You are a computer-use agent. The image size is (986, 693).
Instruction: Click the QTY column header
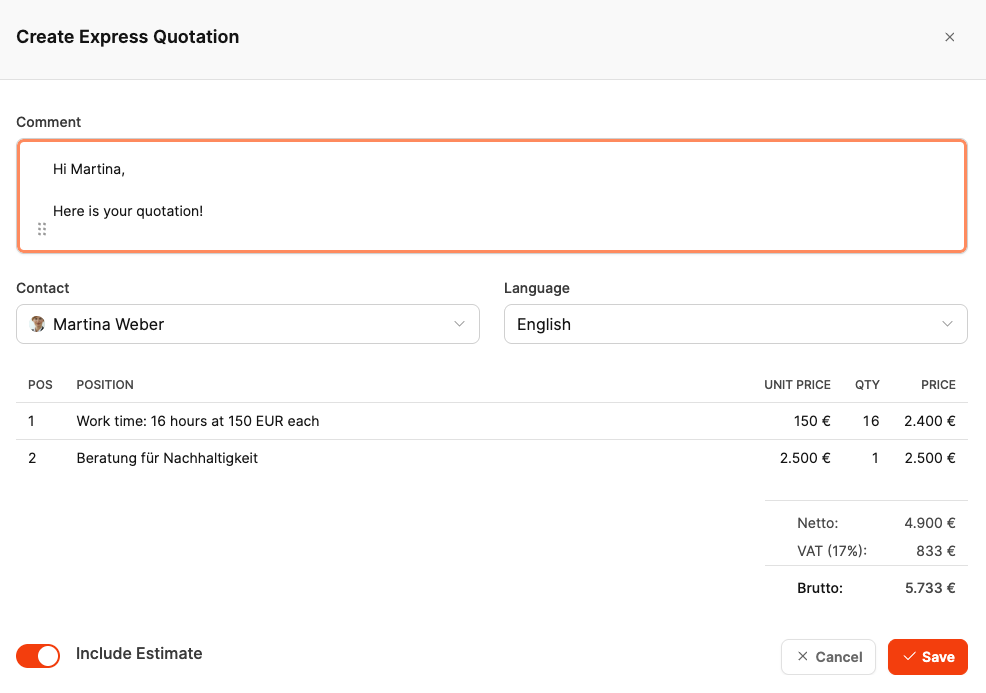tap(867, 385)
